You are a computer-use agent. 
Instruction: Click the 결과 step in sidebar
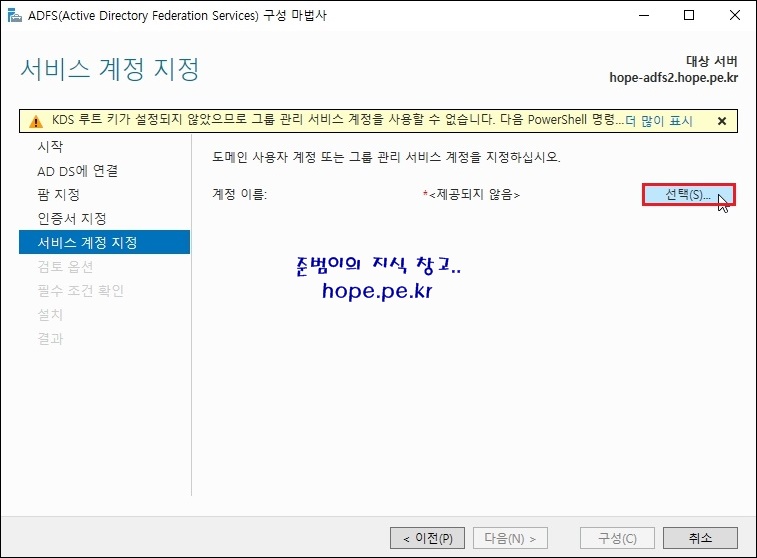[50, 339]
